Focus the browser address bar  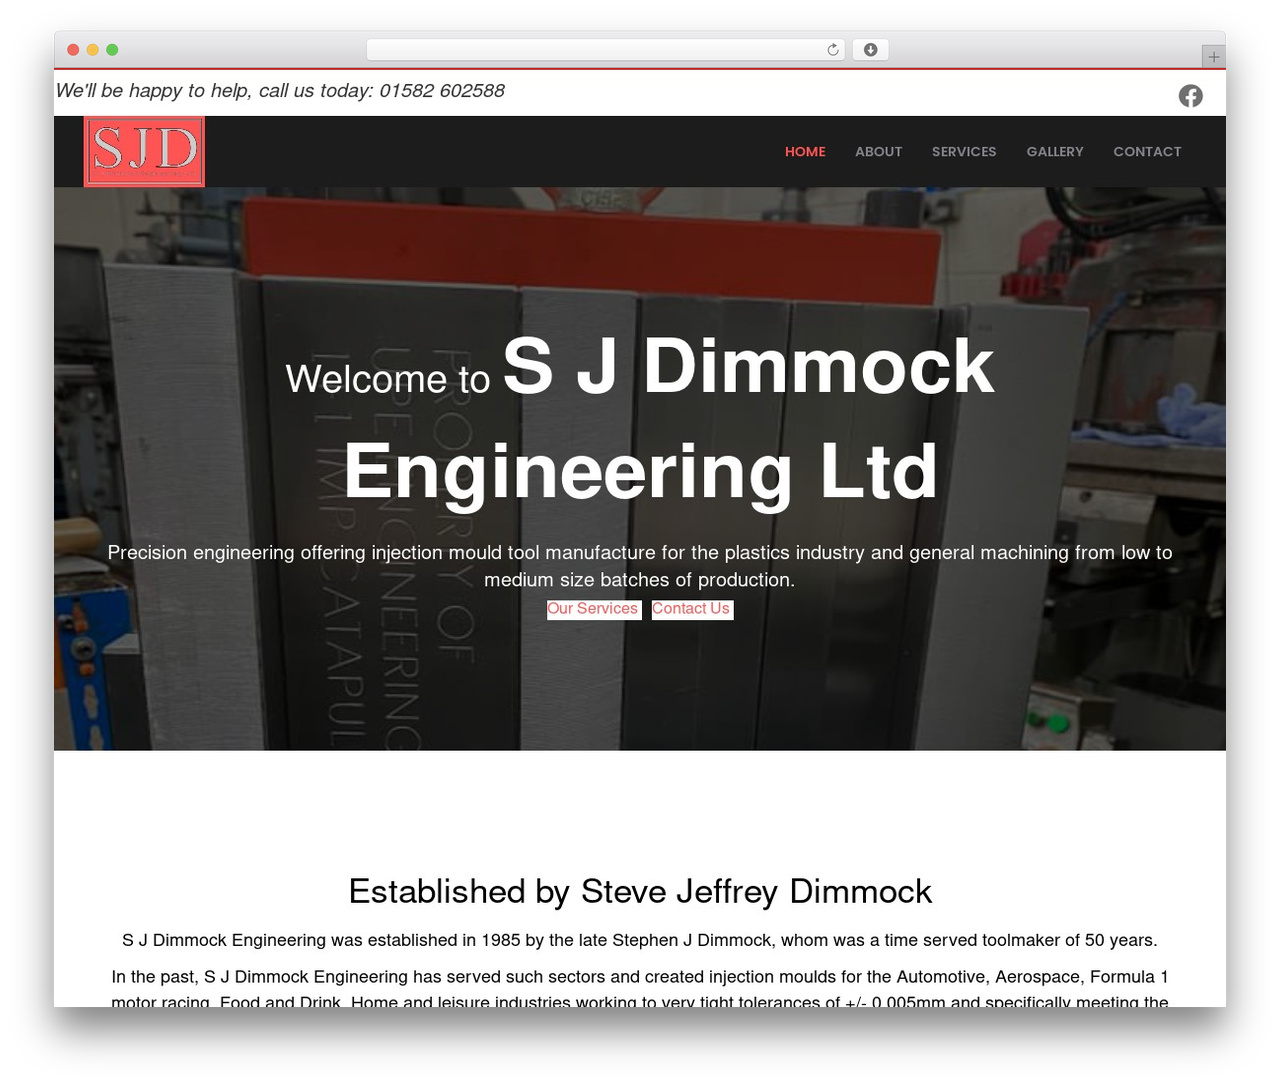606,50
